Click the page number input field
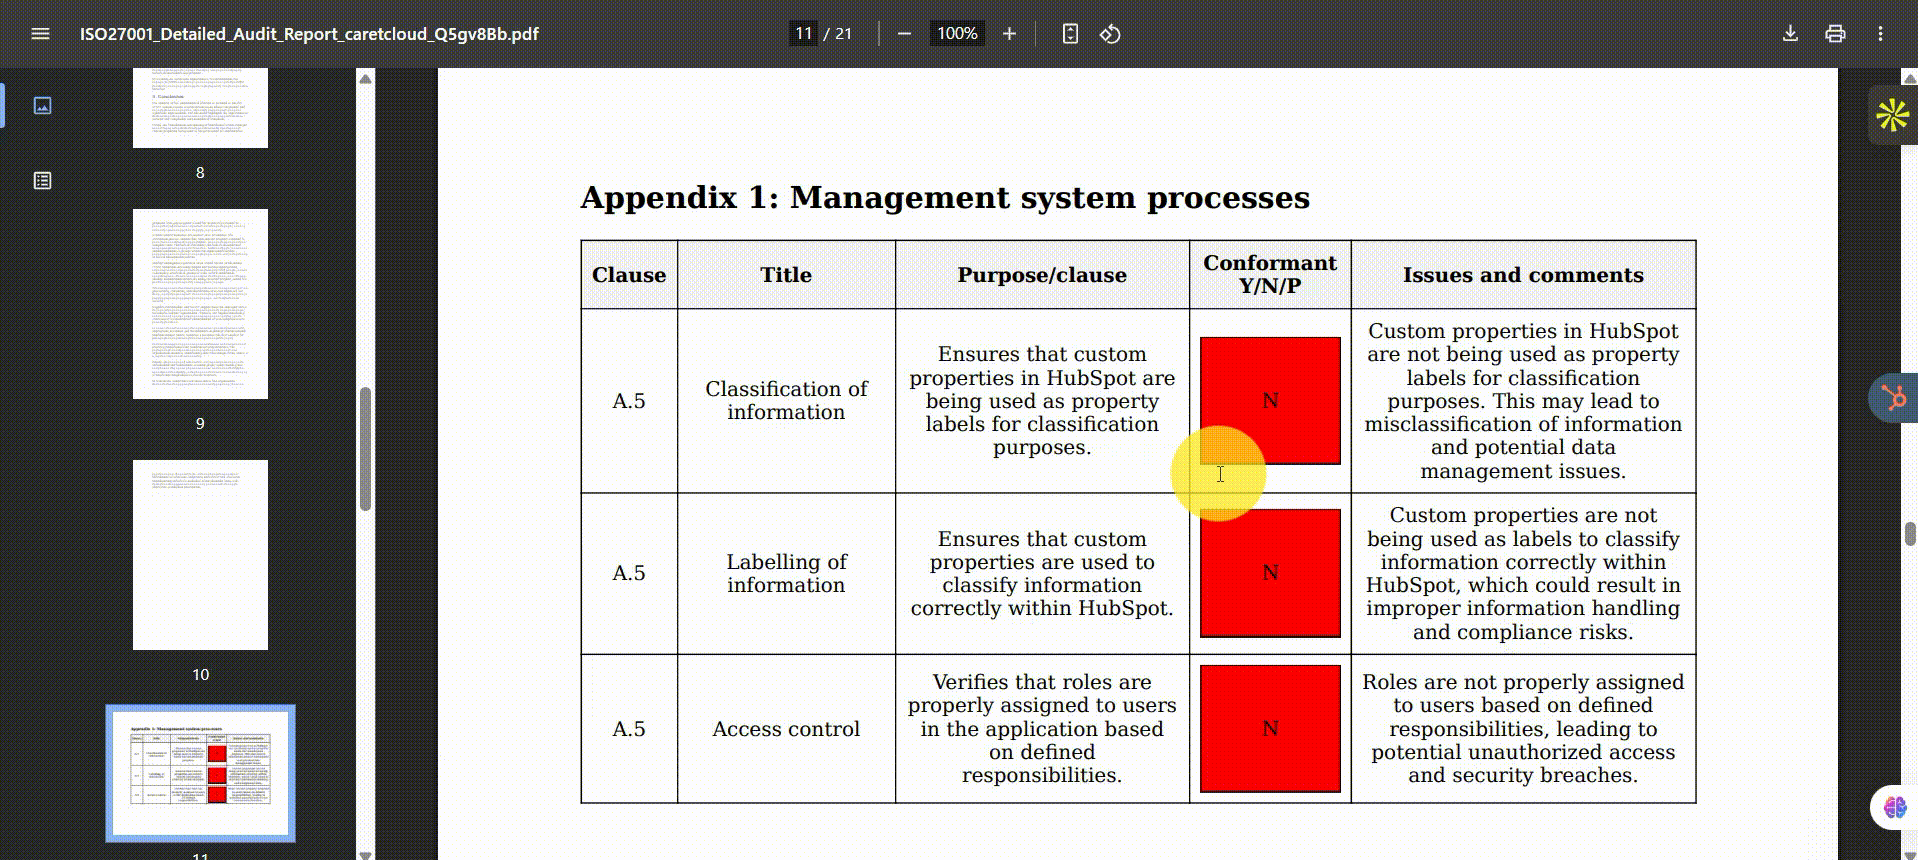This screenshot has height=860, width=1918. 803,34
